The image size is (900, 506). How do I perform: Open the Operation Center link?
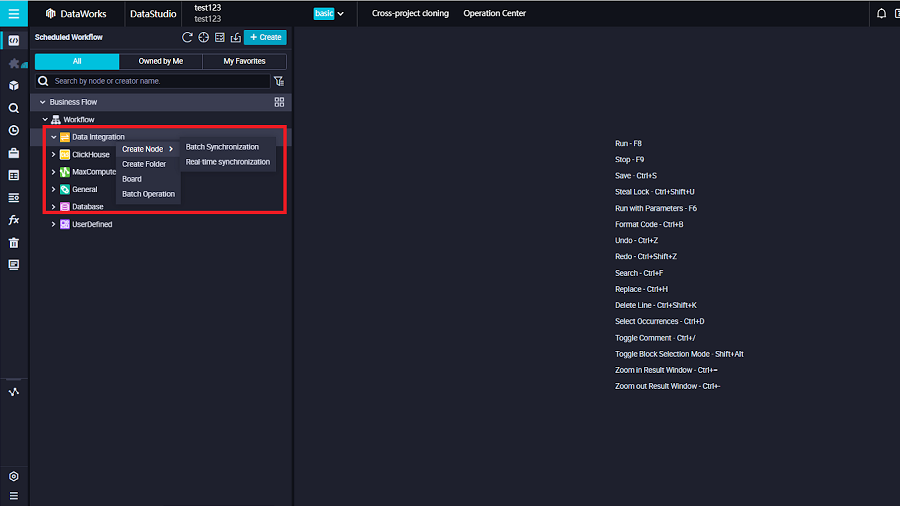[494, 14]
